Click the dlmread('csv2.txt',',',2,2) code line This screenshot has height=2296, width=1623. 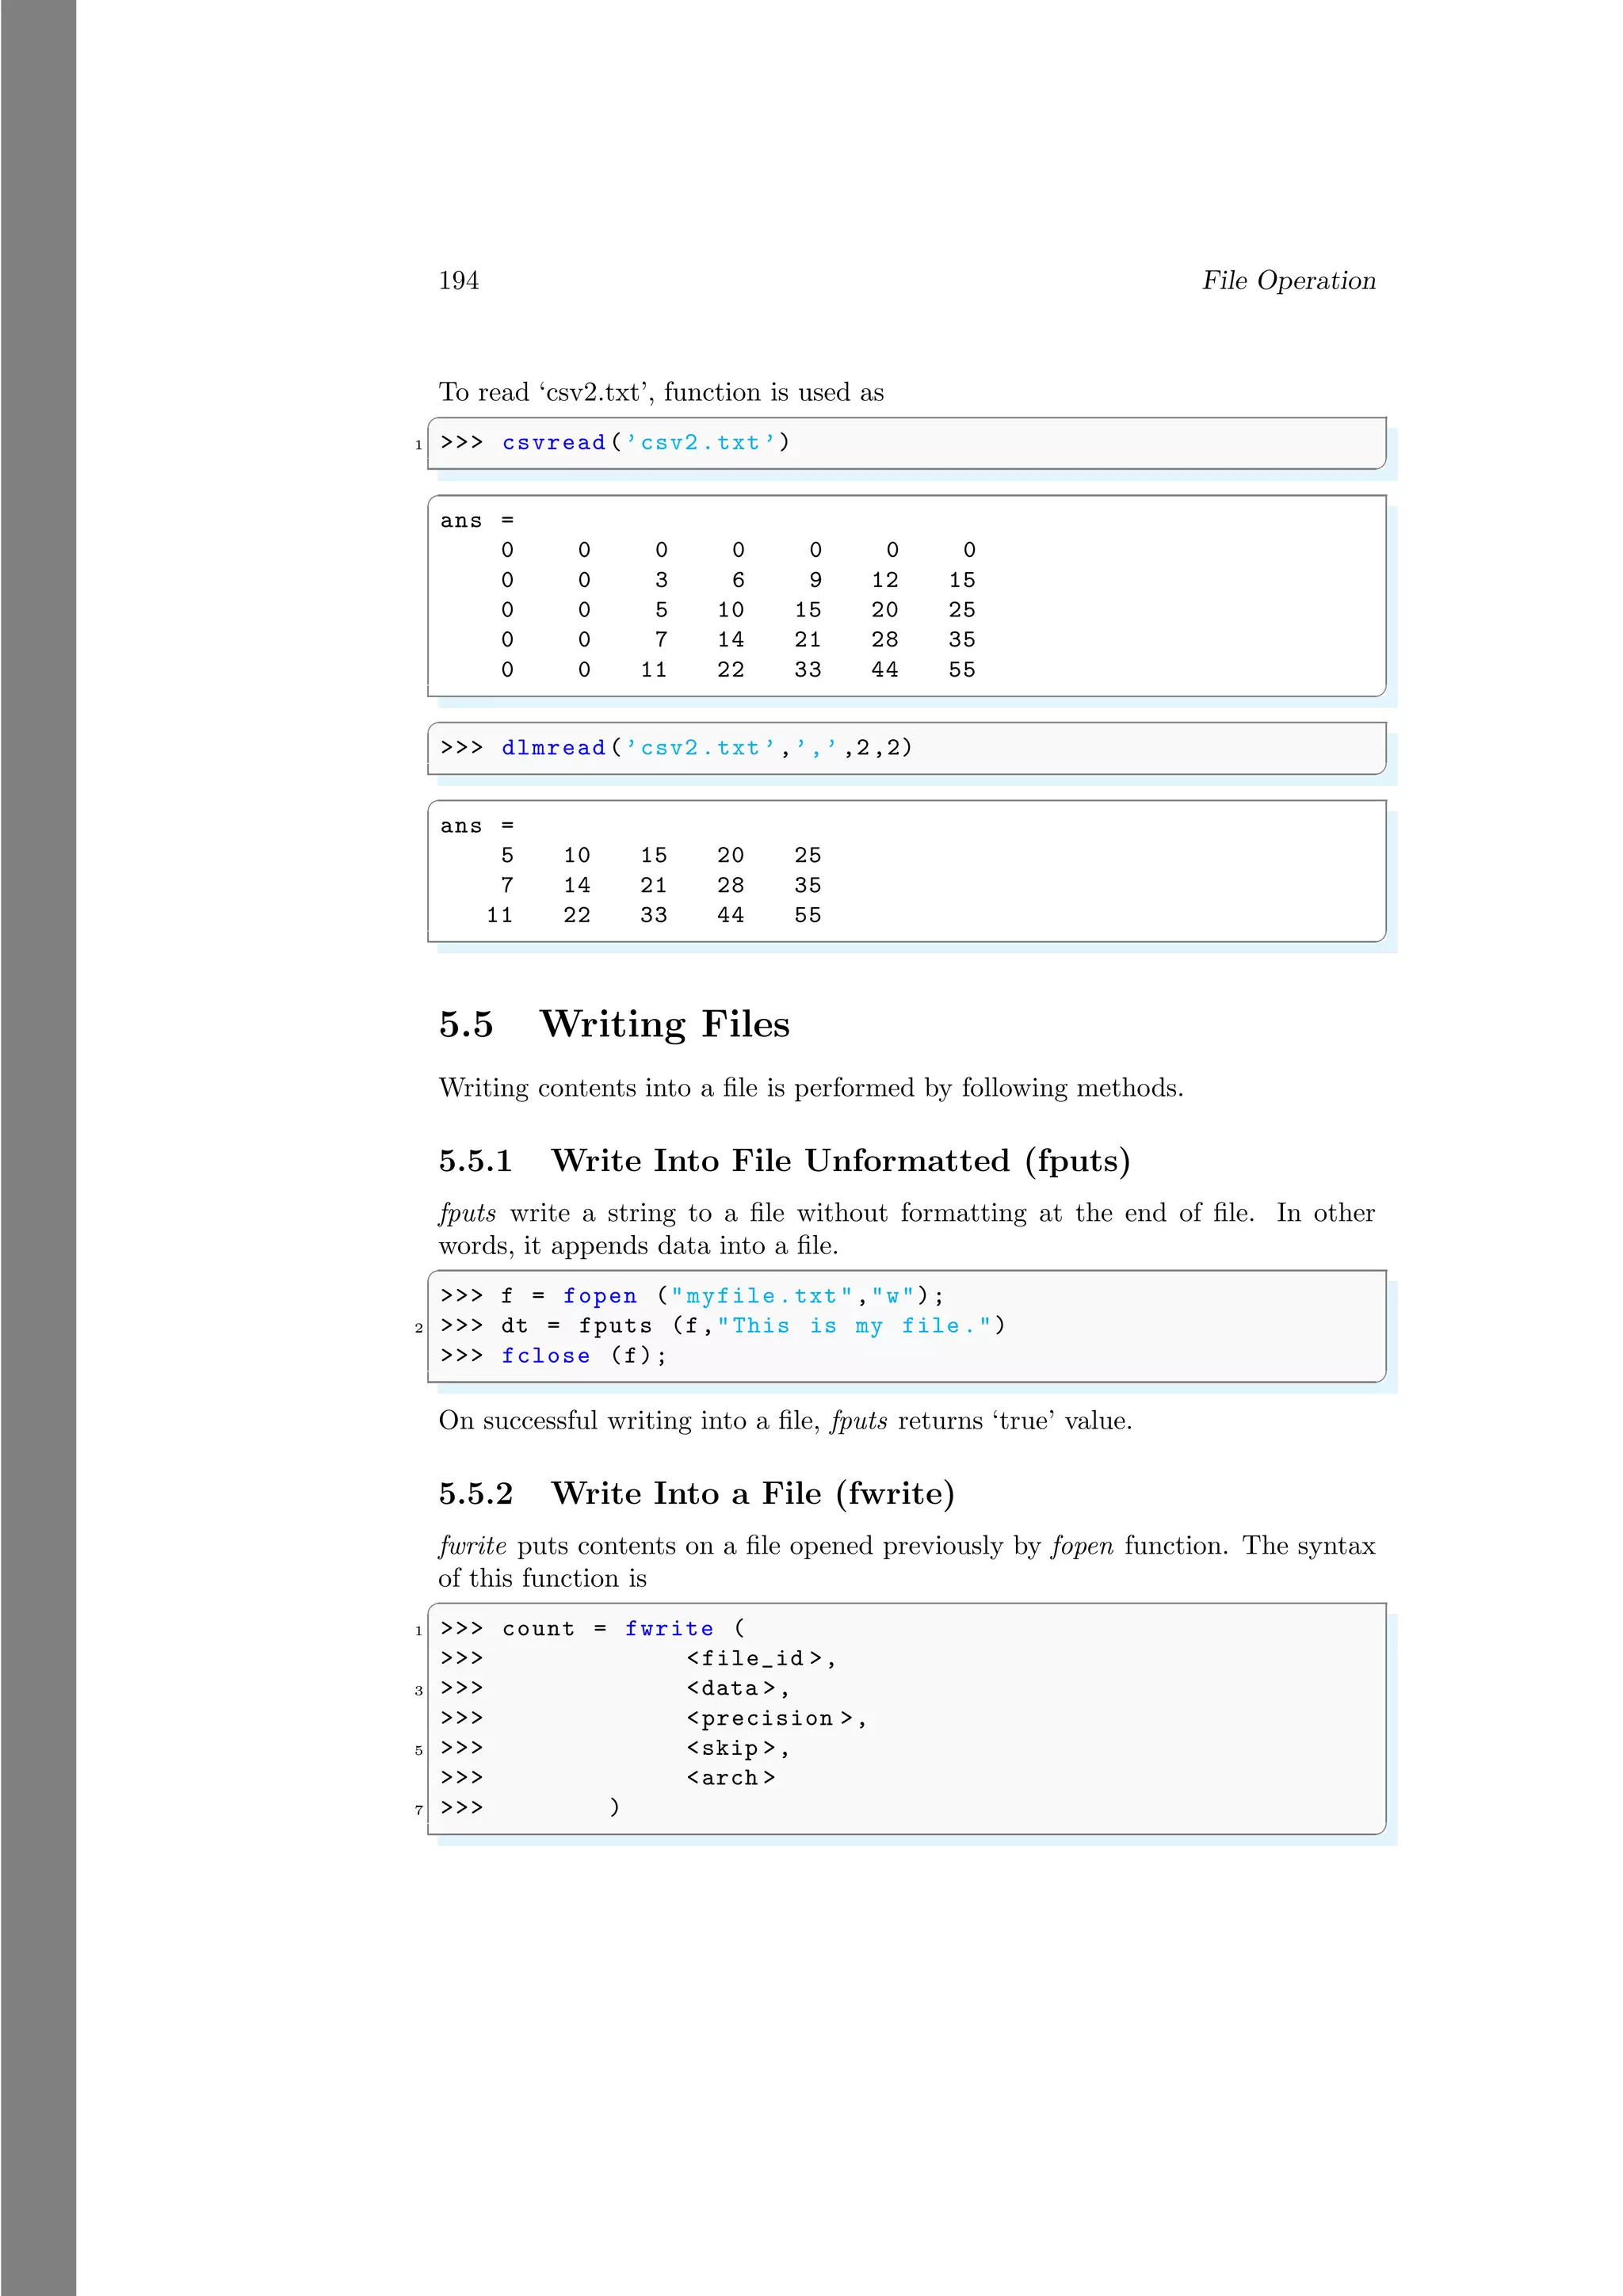point(676,748)
